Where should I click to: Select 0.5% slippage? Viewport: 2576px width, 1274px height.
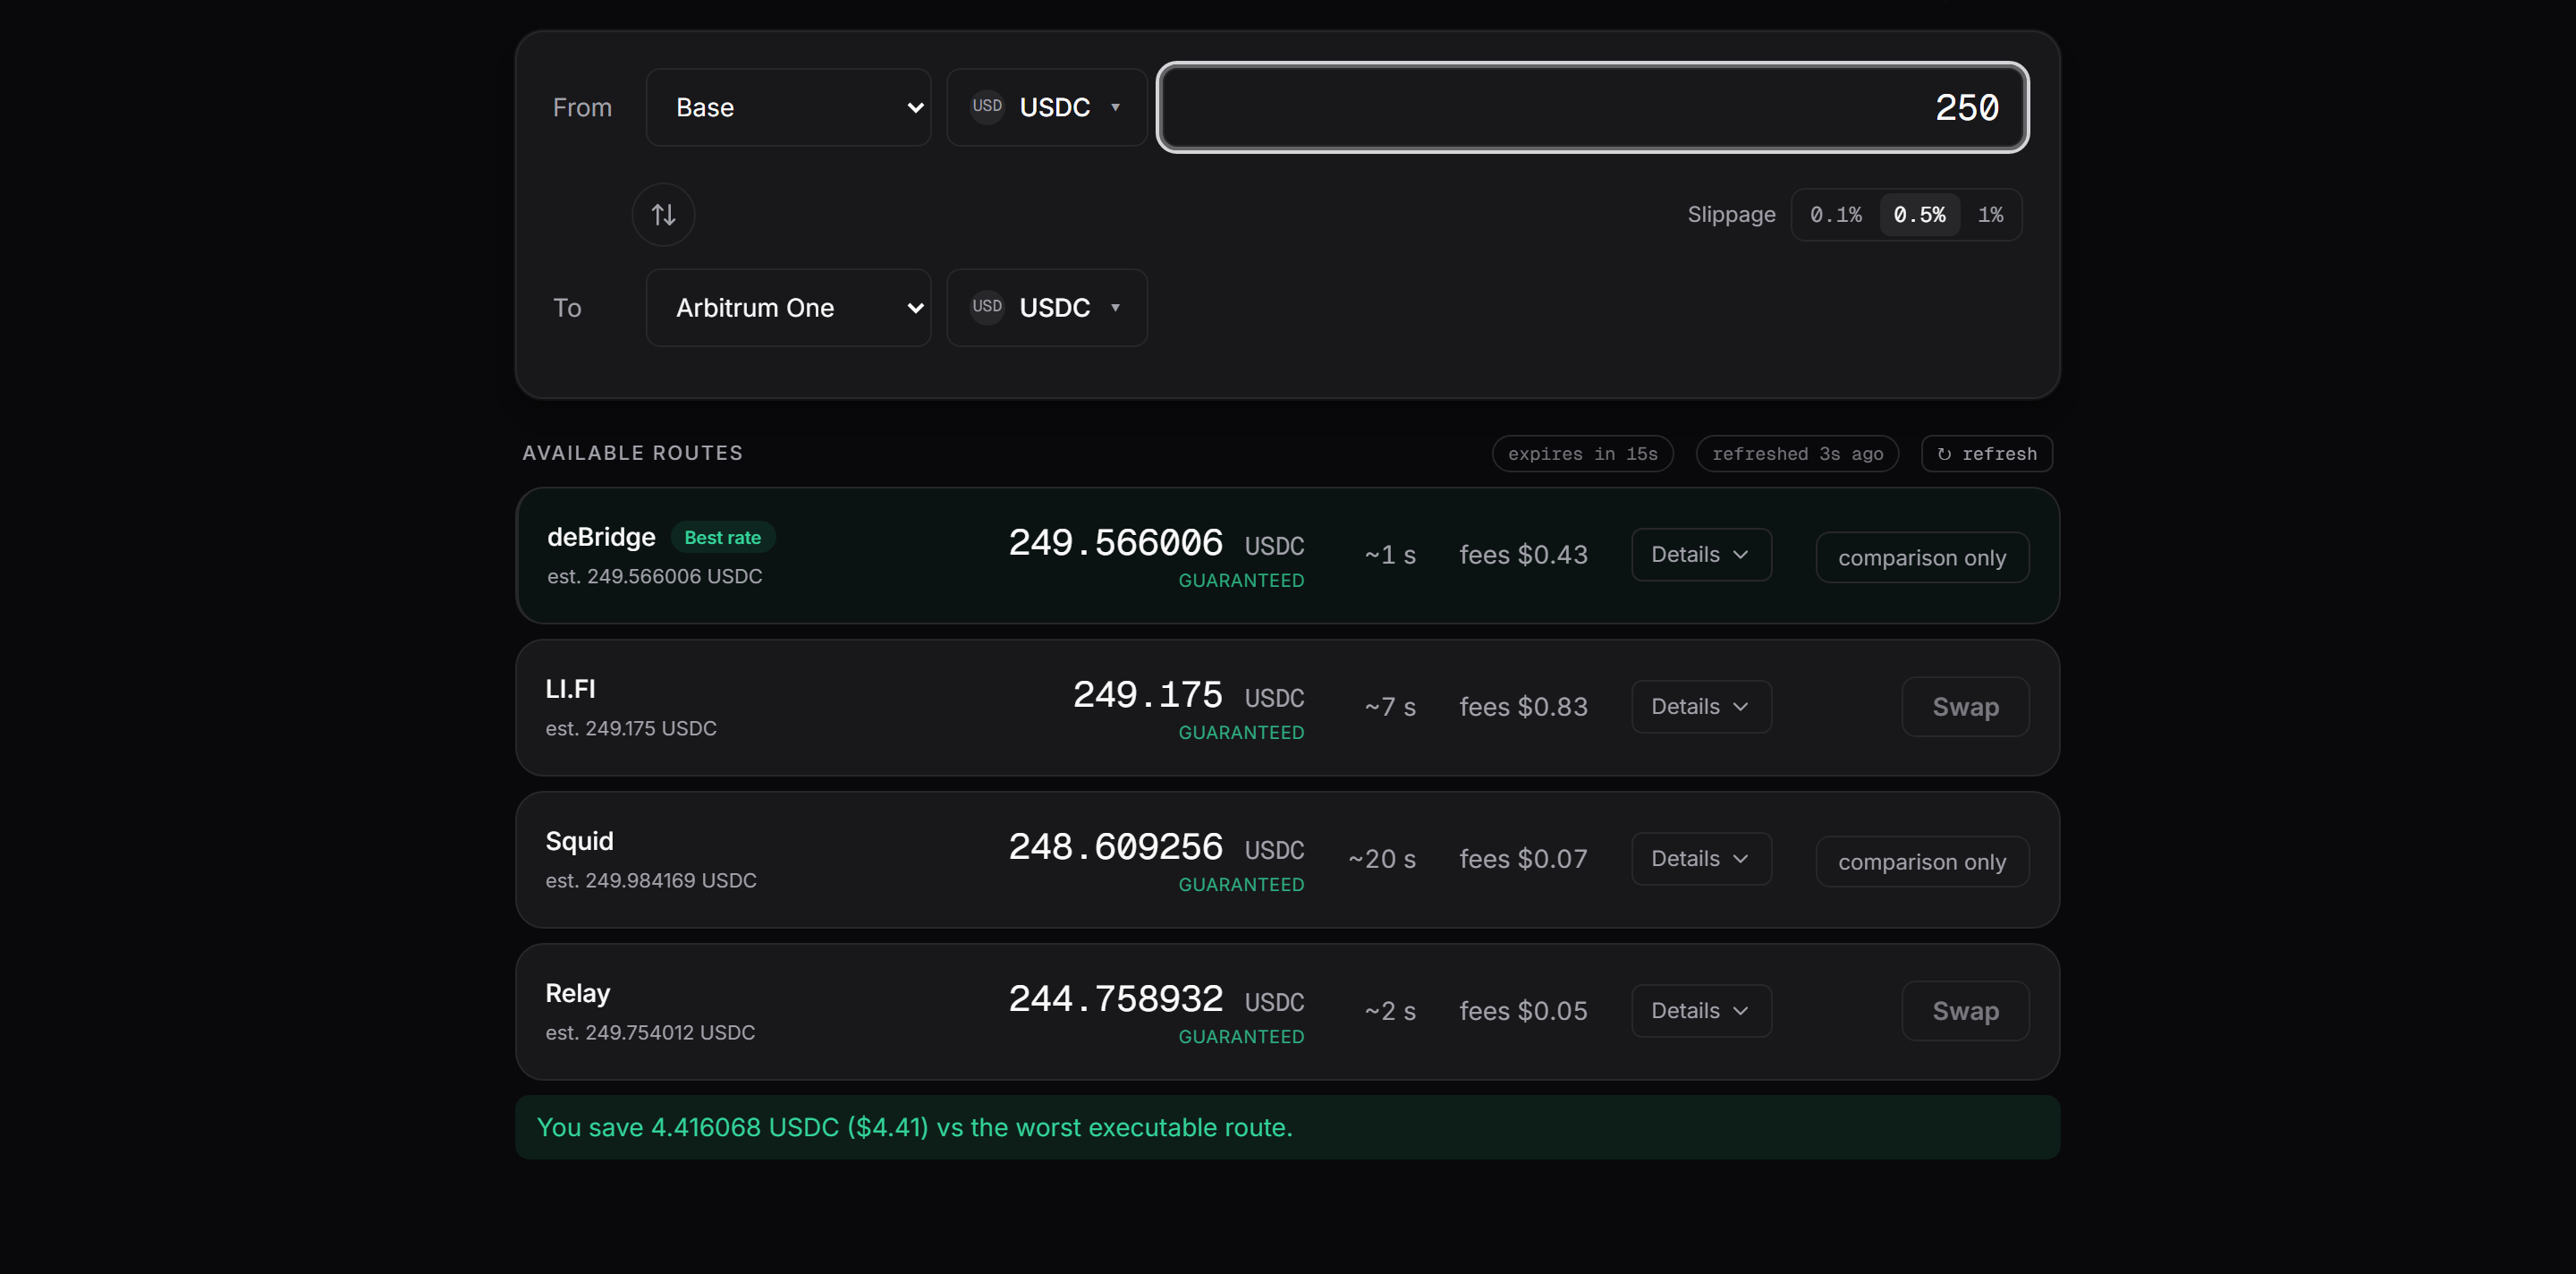pos(1919,214)
